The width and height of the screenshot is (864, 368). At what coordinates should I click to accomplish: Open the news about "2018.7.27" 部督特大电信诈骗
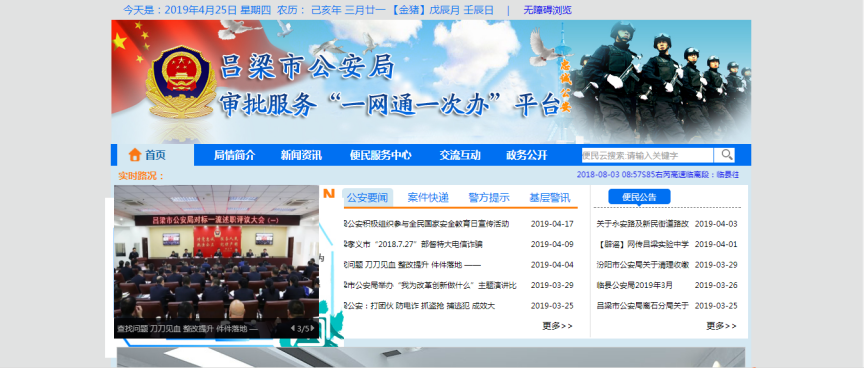click(x=413, y=245)
